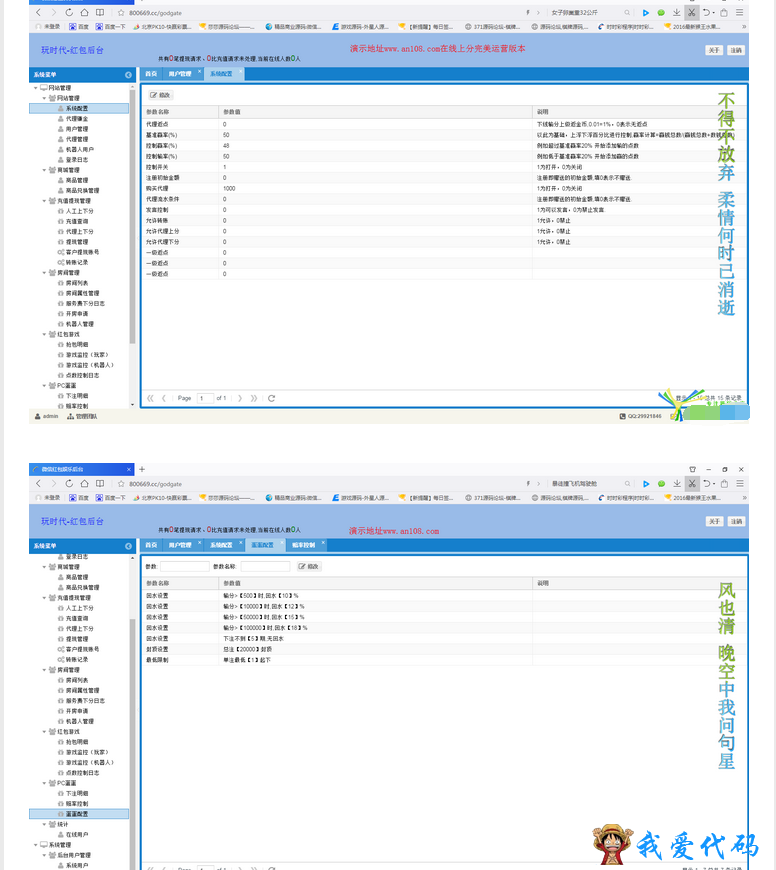Collapse the 后台用户管理 folder in the lower tree
The height and width of the screenshot is (870, 776).
click(45, 855)
